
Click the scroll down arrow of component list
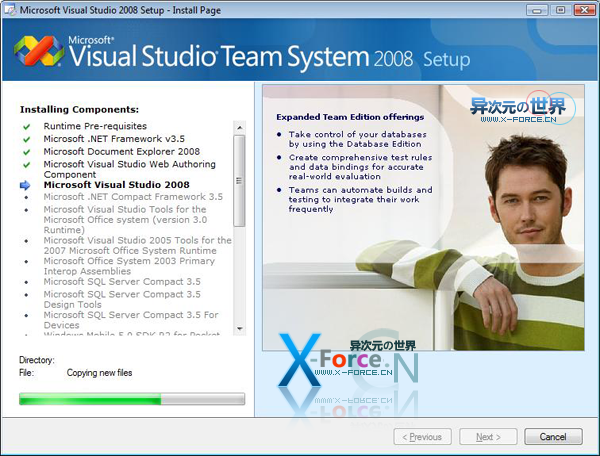click(x=240, y=329)
